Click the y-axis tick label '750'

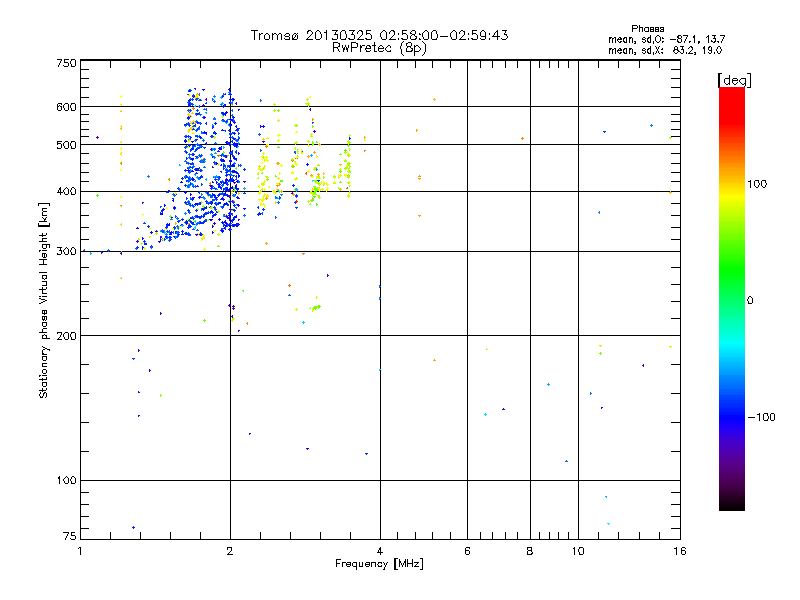[x=66, y=63]
